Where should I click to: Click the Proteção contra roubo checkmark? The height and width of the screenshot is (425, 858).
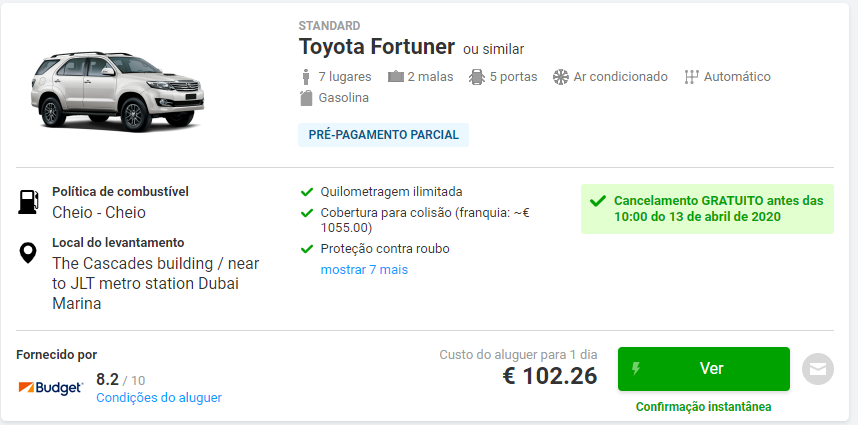(306, 249)
